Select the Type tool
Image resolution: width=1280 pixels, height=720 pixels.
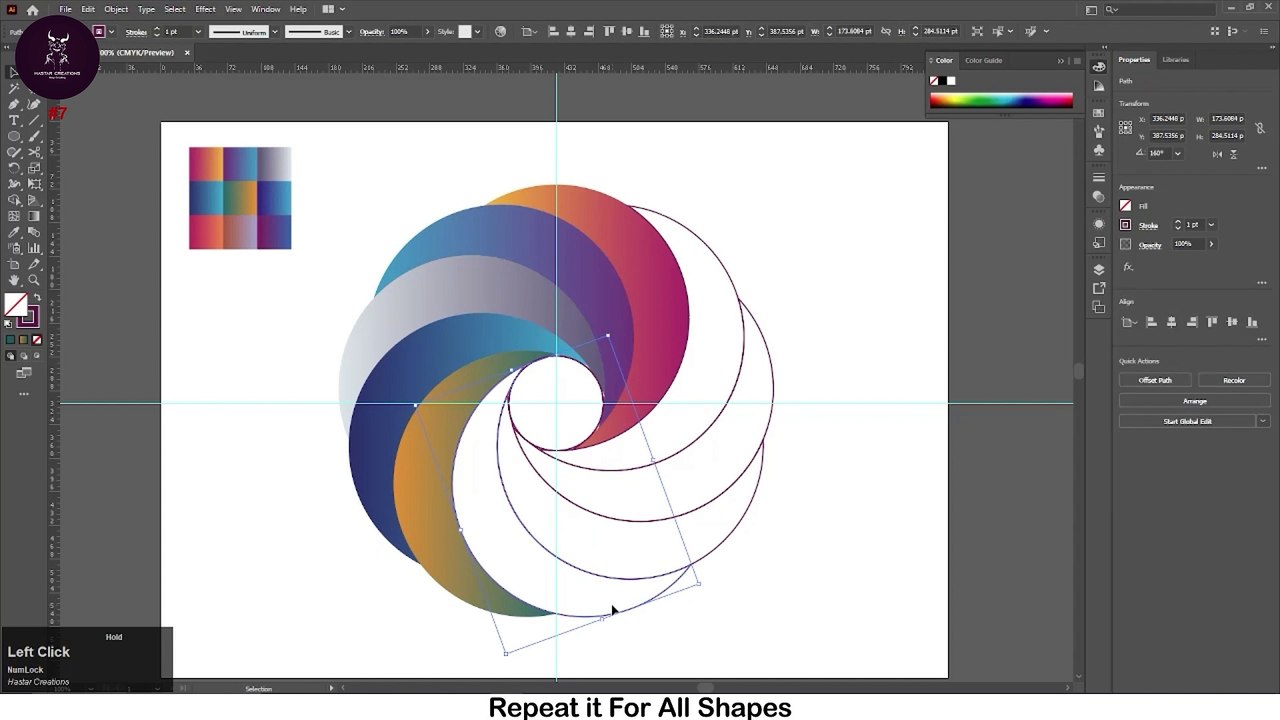(14, 120)
